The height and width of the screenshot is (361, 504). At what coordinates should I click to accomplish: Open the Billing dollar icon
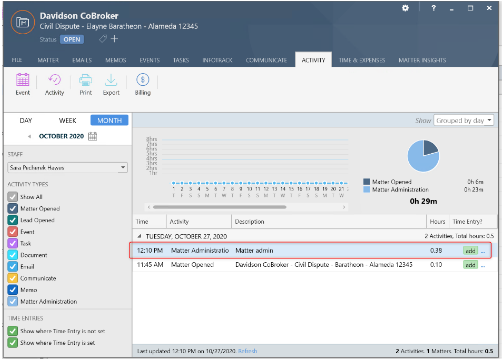(143, 80)
